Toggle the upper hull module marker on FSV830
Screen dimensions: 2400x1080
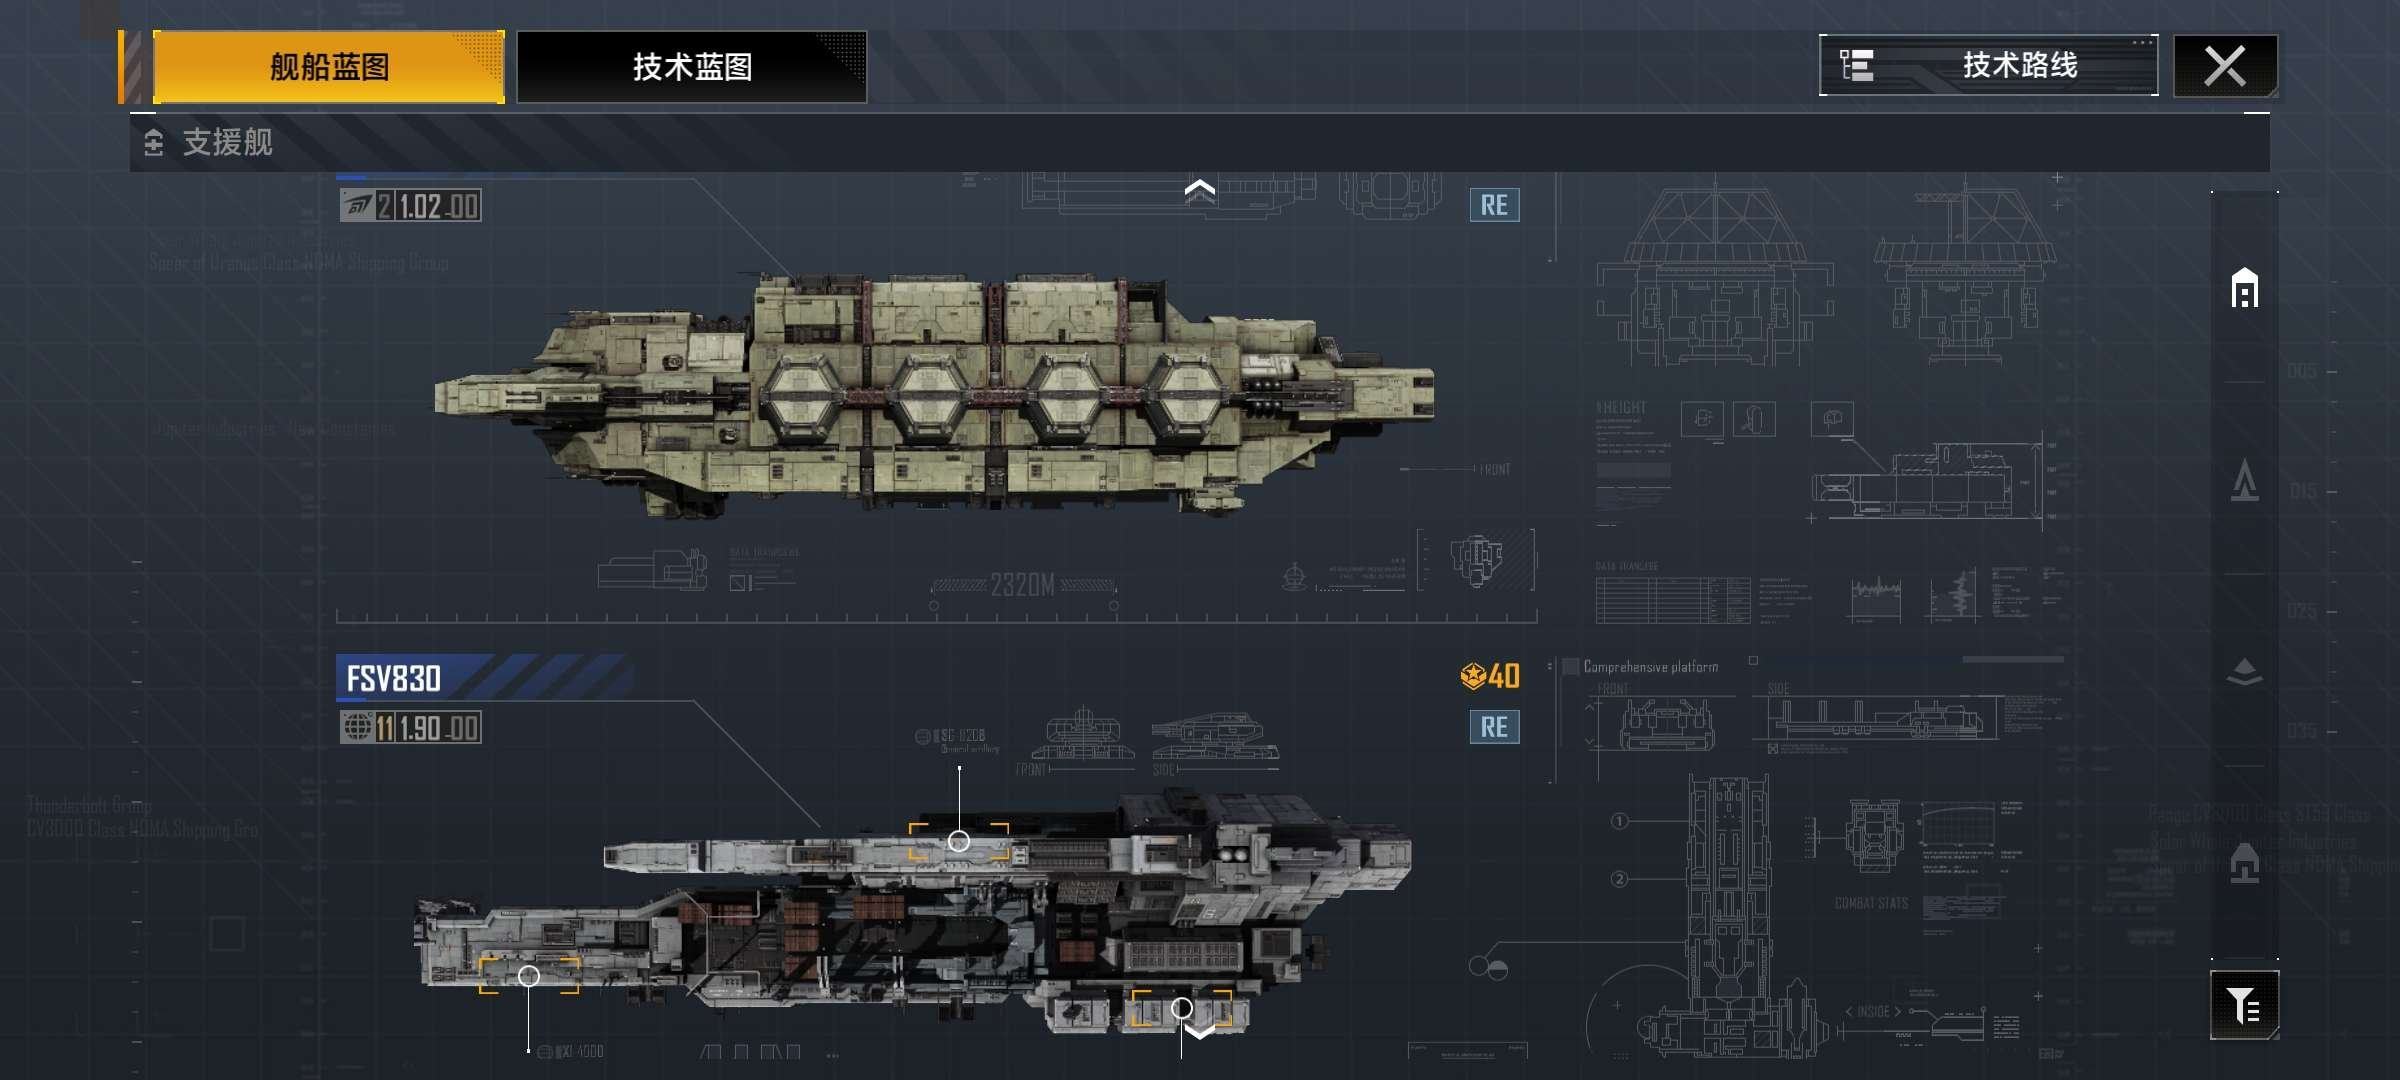coord(958,841)
